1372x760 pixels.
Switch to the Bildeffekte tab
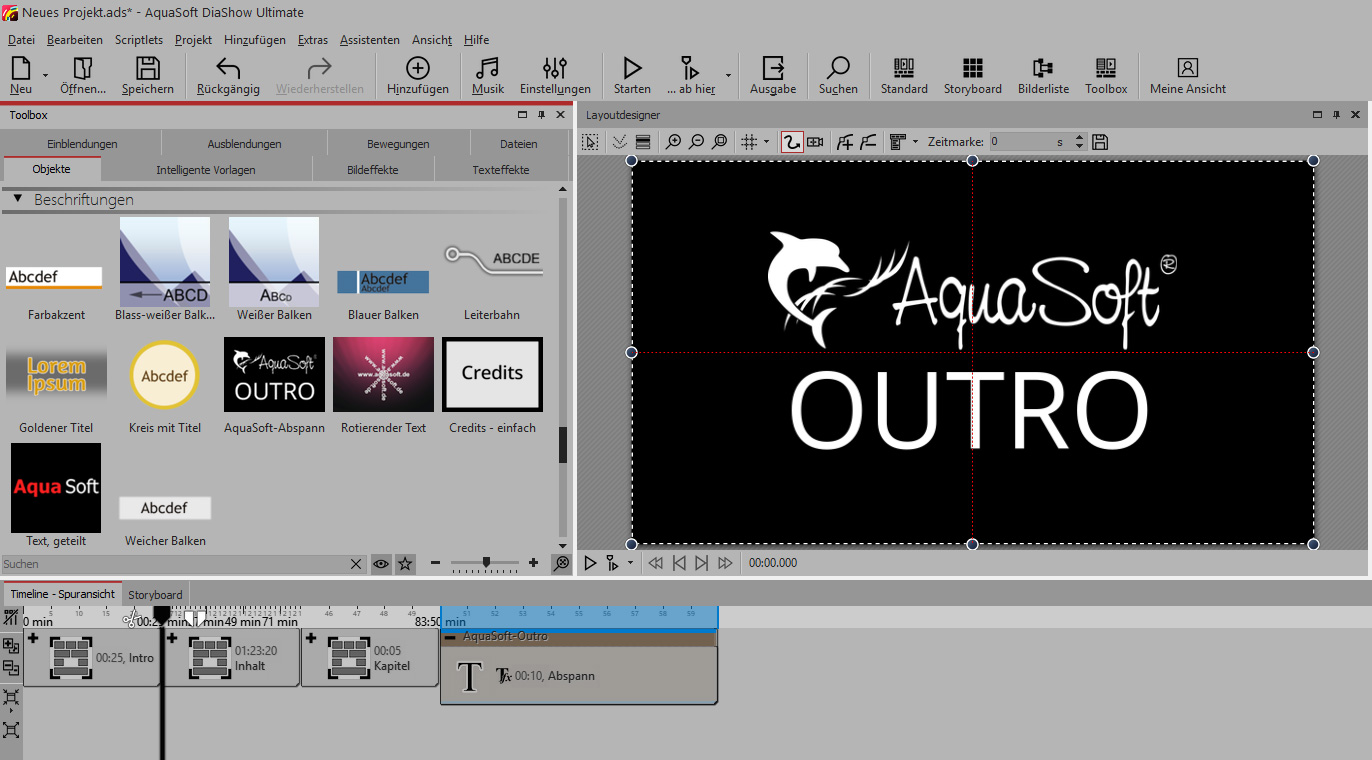pyautogui.click(x=372, y=170)
